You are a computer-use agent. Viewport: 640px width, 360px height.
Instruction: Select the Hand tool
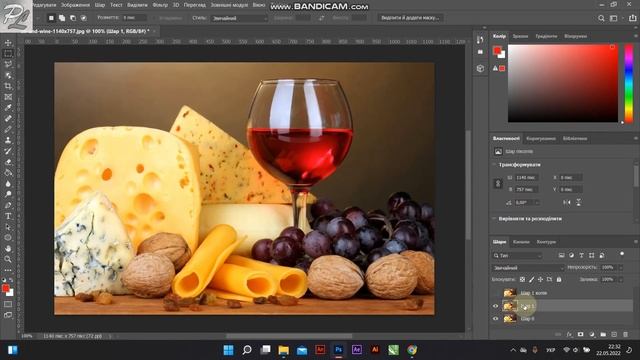coord(8,248)
